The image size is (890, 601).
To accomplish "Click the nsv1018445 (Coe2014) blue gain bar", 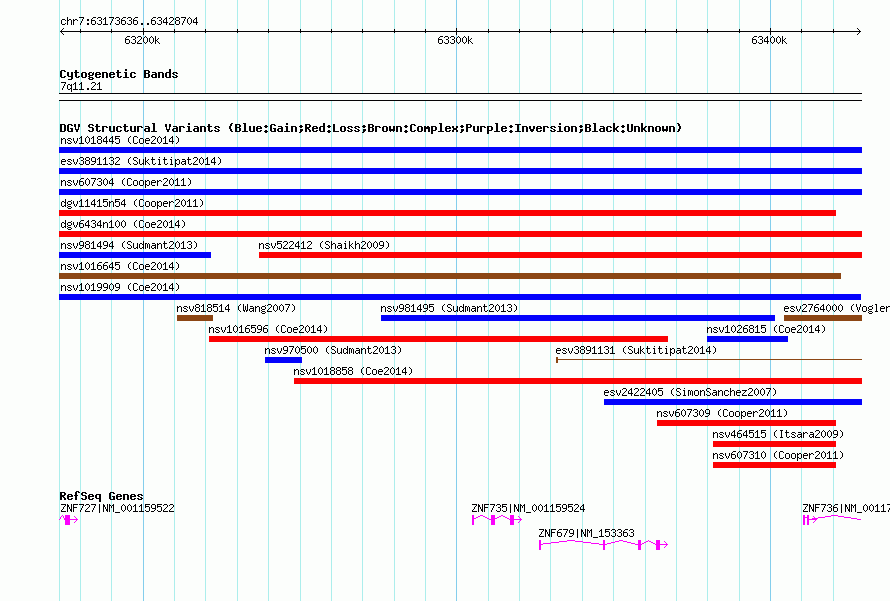I will click(460, 150).
